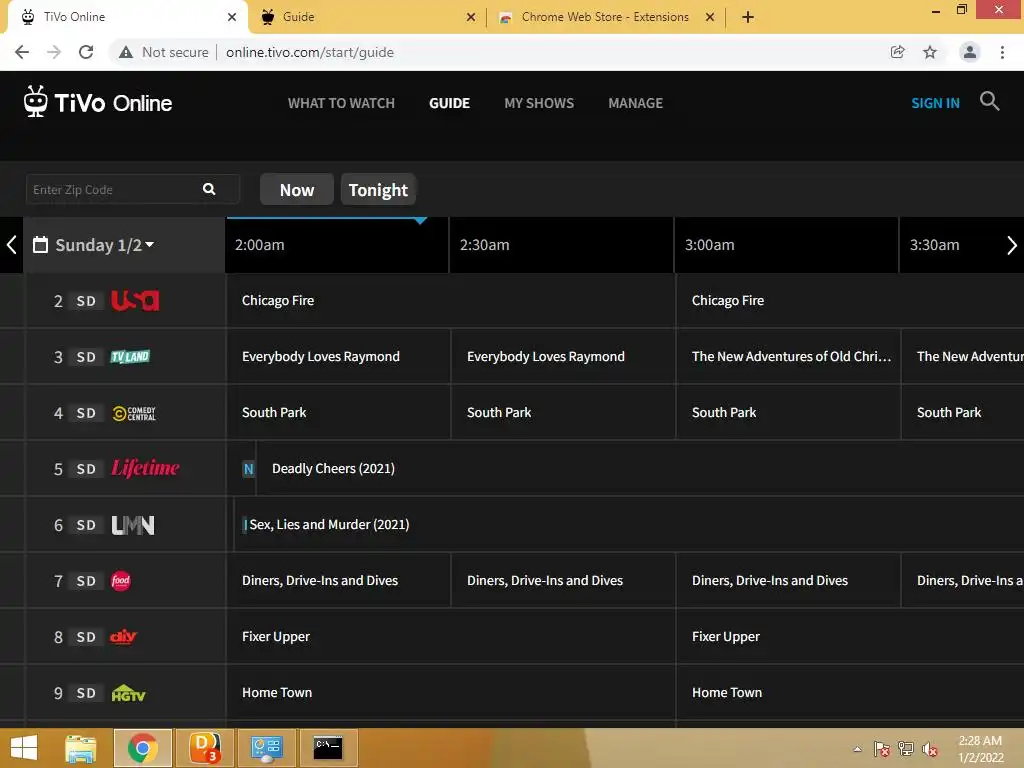Open Everybody Loves Raymond at 2:30am
The image size is (1024, 768).
(x=563, y=357)
